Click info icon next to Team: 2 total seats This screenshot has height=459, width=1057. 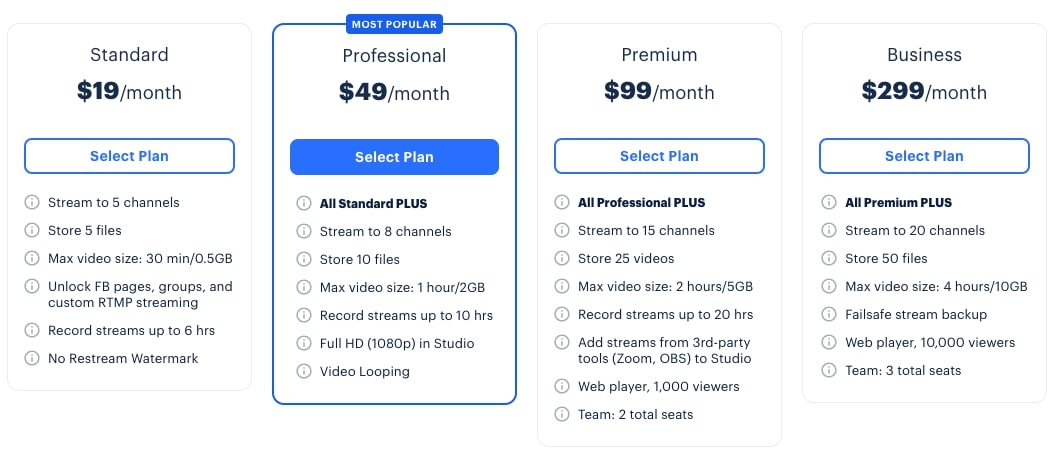click(562, 415)
